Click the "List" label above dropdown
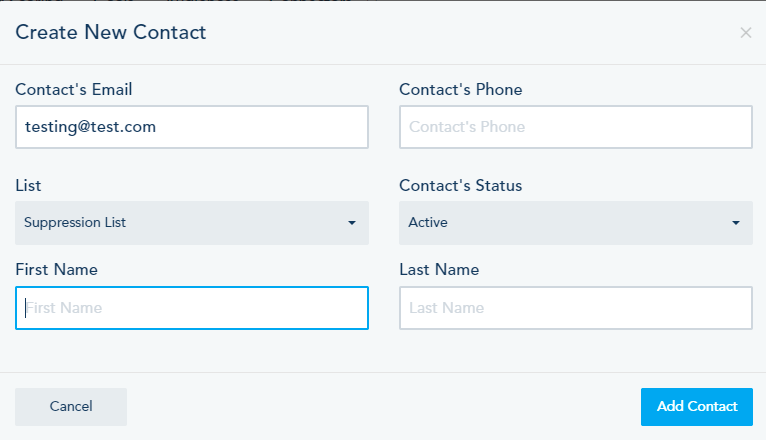This screenshot has width=766, height=440. [x=28, y=186]
